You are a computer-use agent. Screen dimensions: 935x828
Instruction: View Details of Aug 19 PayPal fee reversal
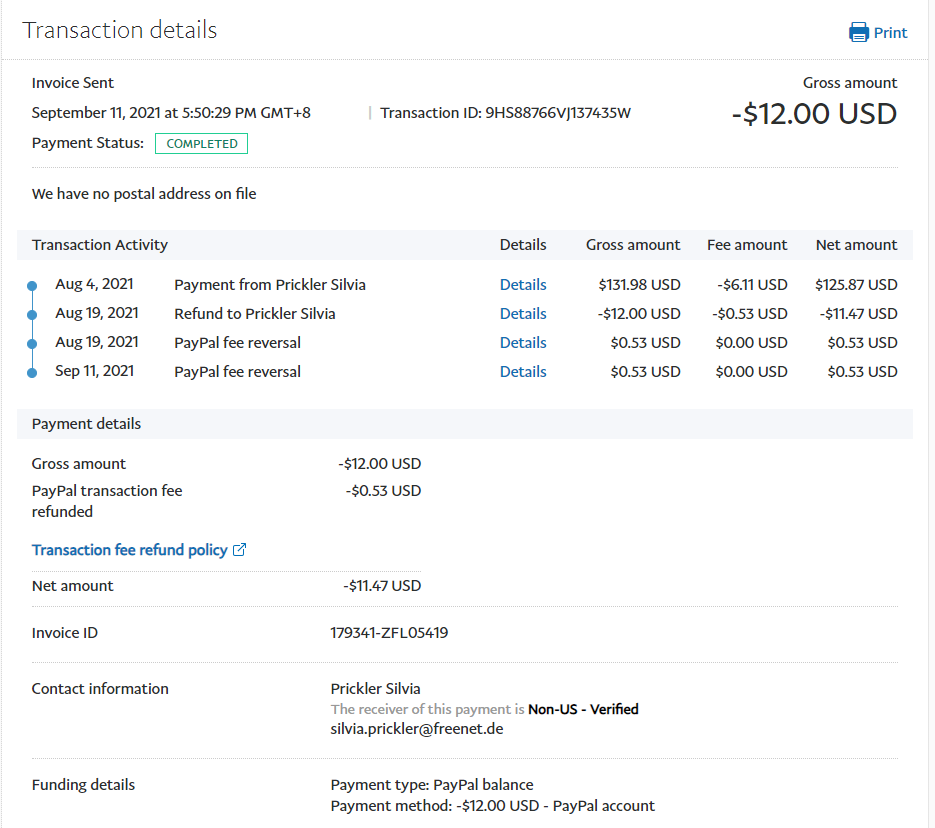pos(523,343)
